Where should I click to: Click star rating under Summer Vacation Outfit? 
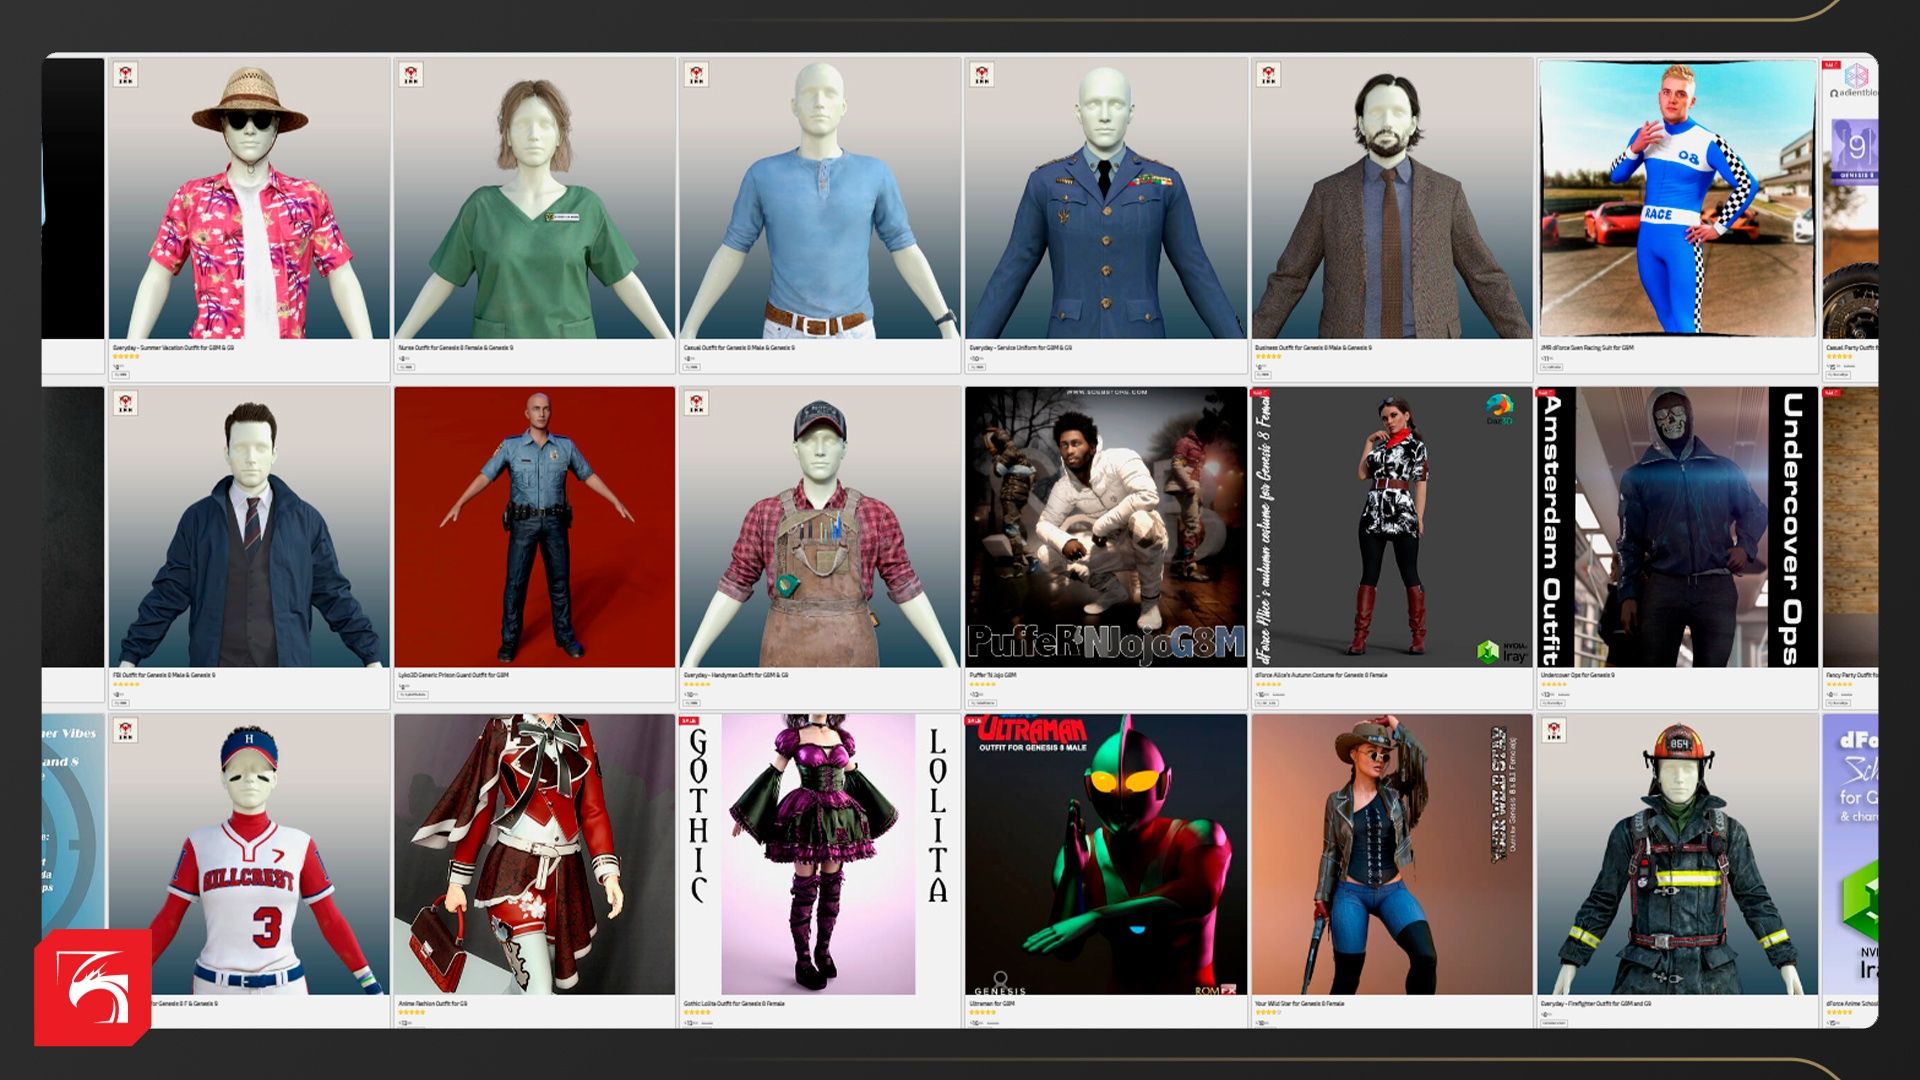(x=125, y=356)
